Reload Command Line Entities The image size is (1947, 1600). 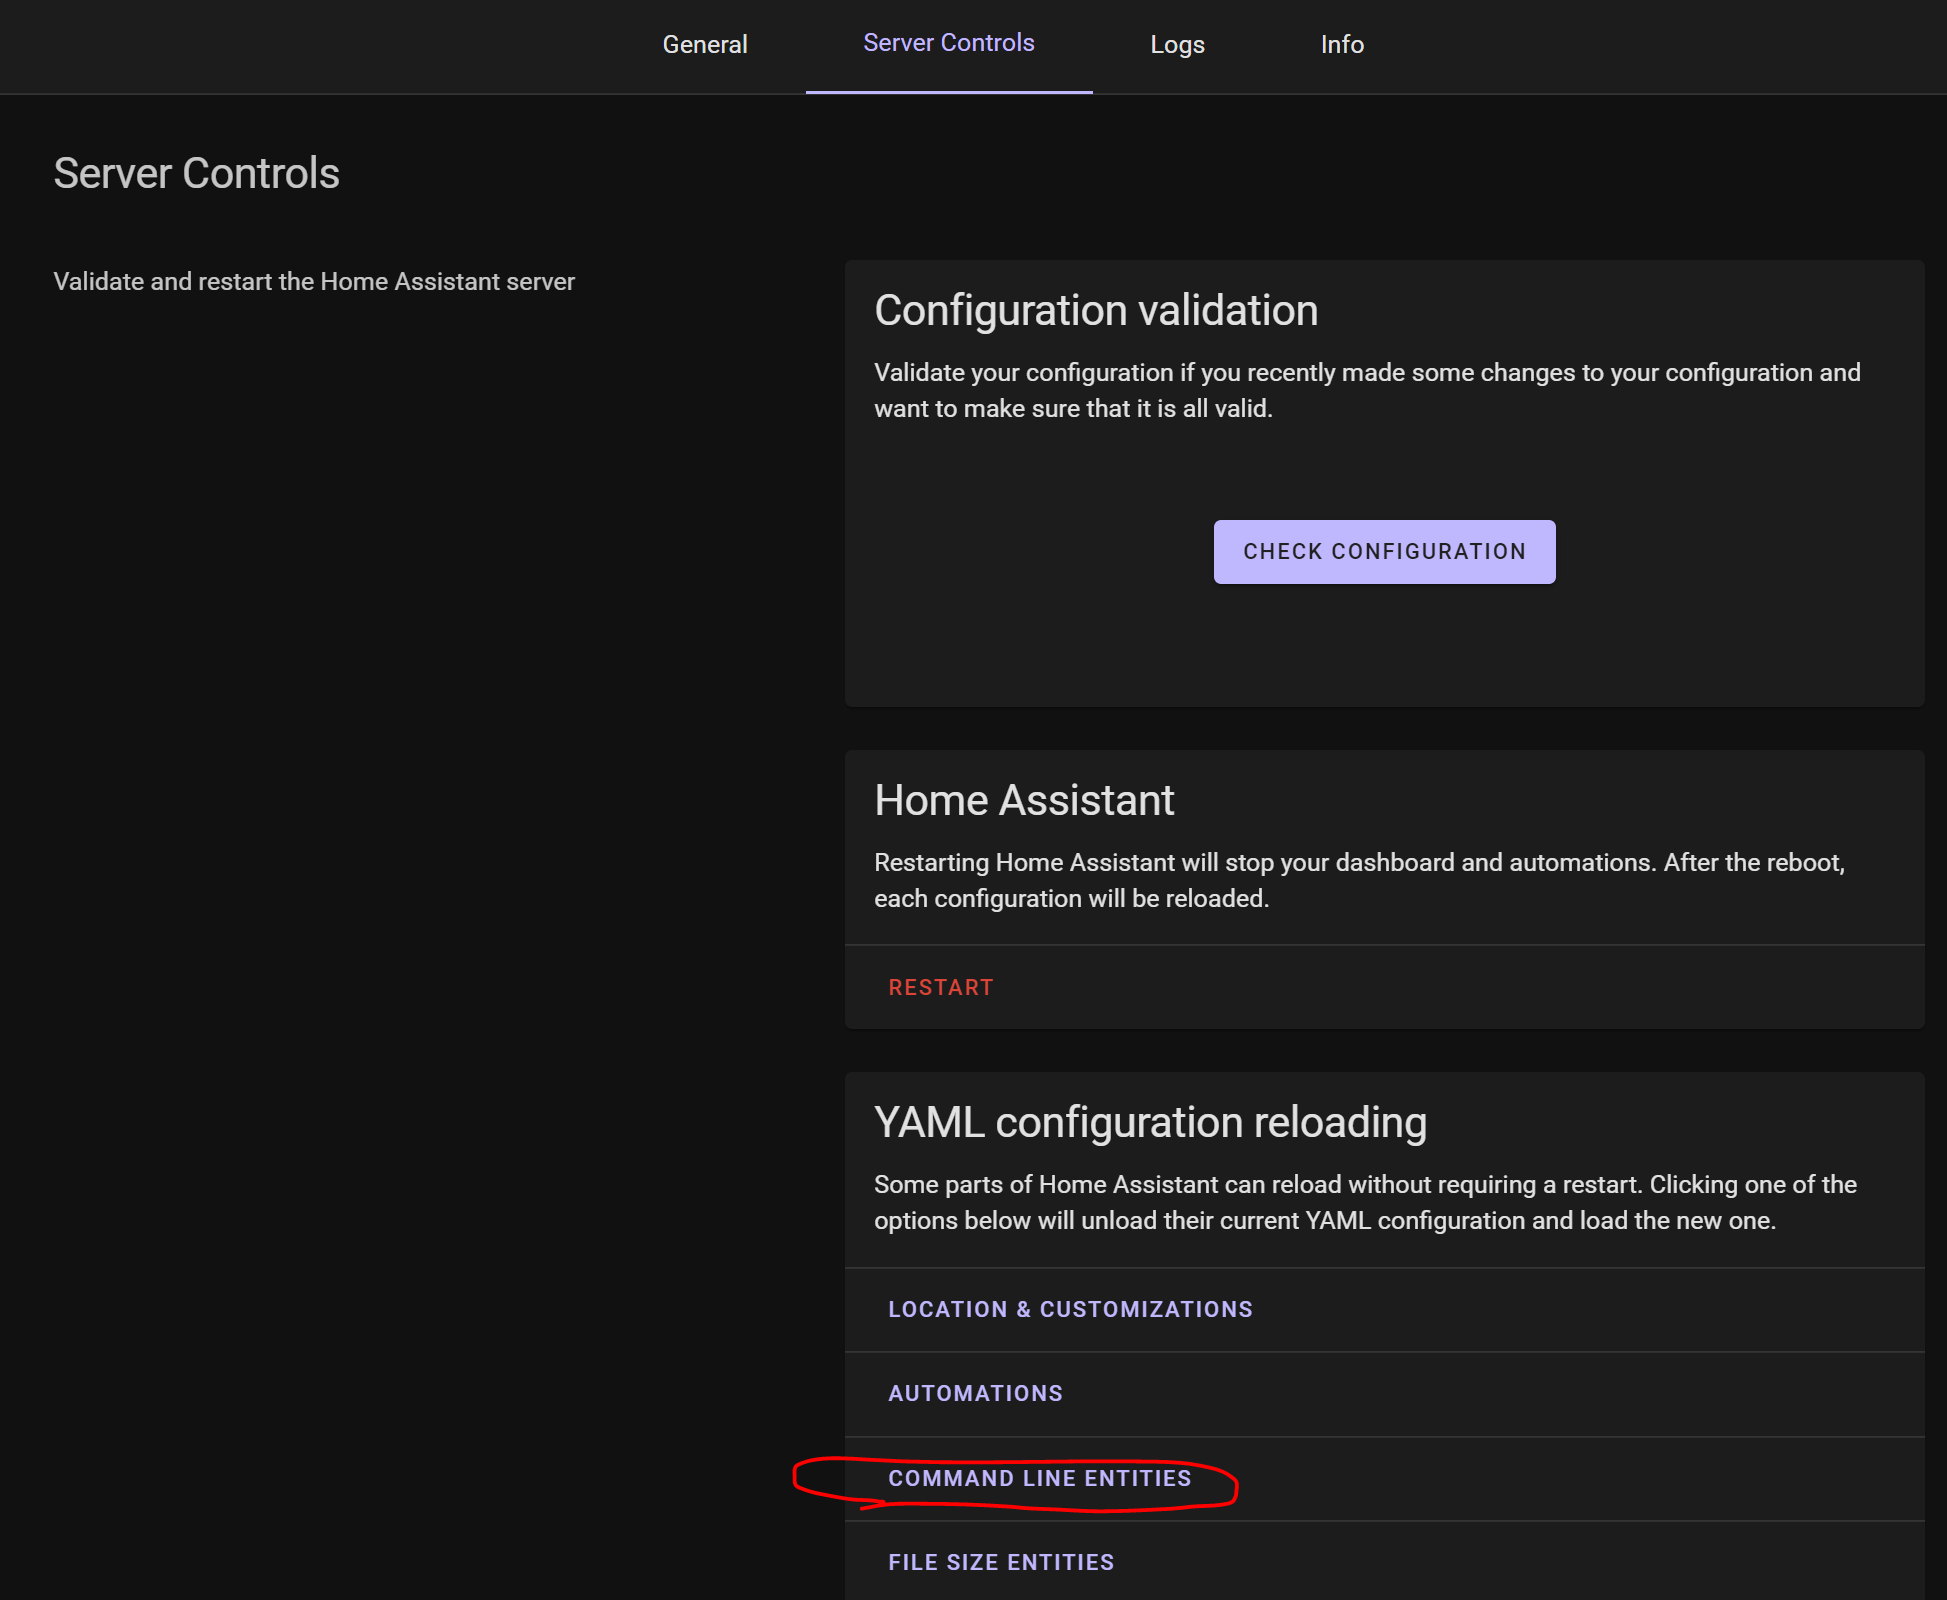point(1039,1478)
